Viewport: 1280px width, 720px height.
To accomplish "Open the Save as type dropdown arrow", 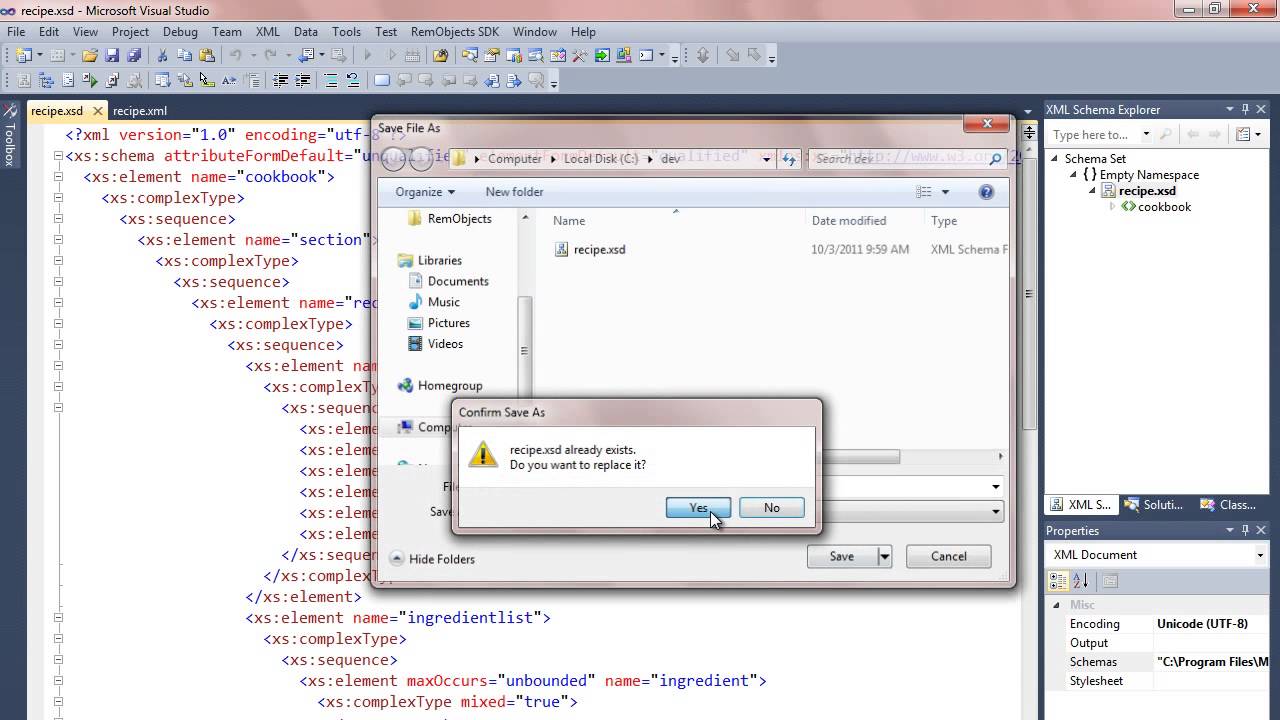I will [996, 511].
